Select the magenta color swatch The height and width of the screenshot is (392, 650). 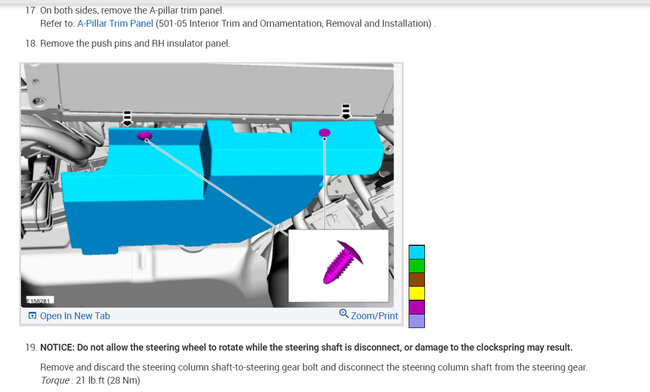tap(417, 307)
